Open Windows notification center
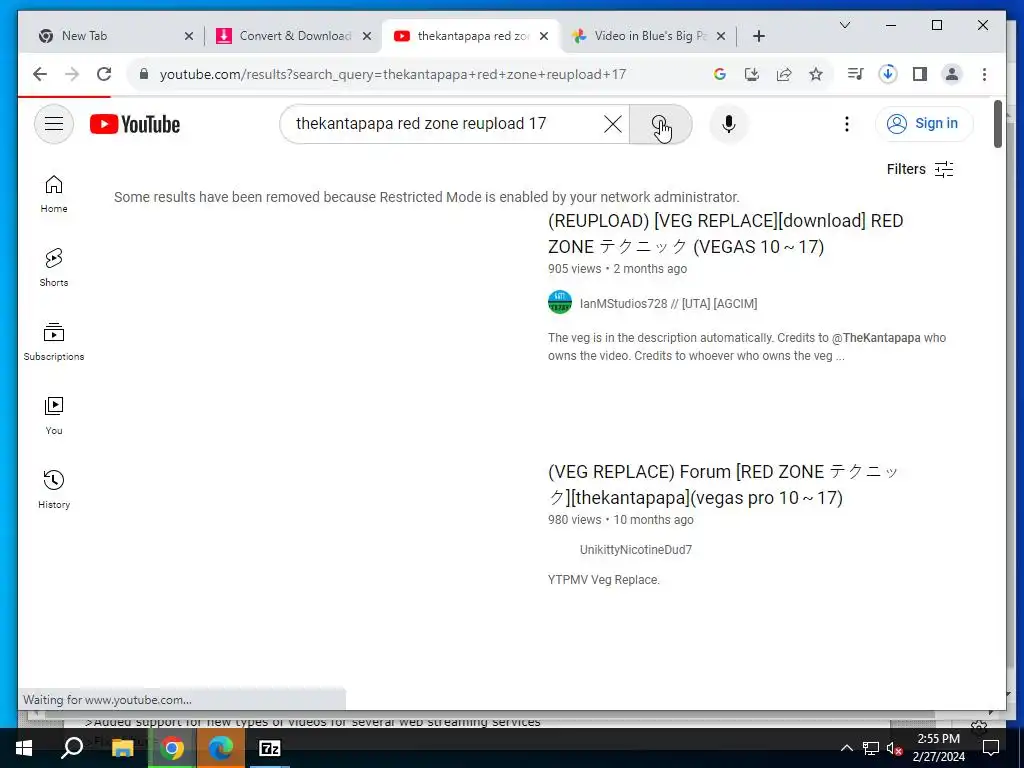This screenshot has height=768, width=1024. (x=991, y=748)
